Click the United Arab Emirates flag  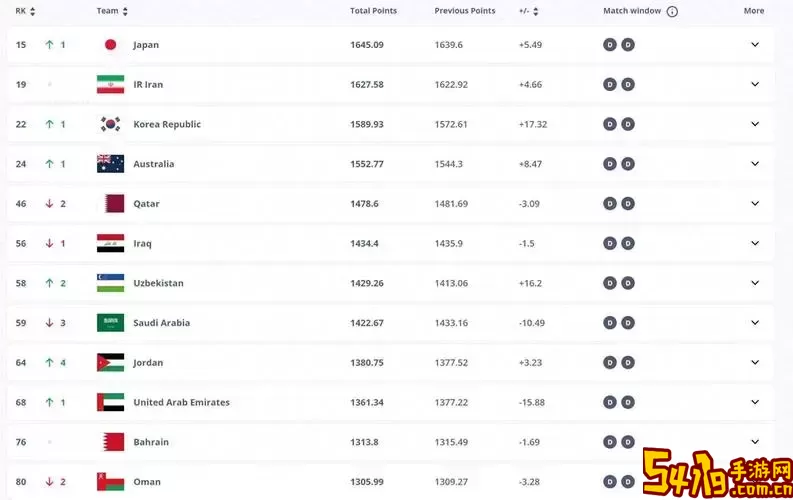point(110,402)
